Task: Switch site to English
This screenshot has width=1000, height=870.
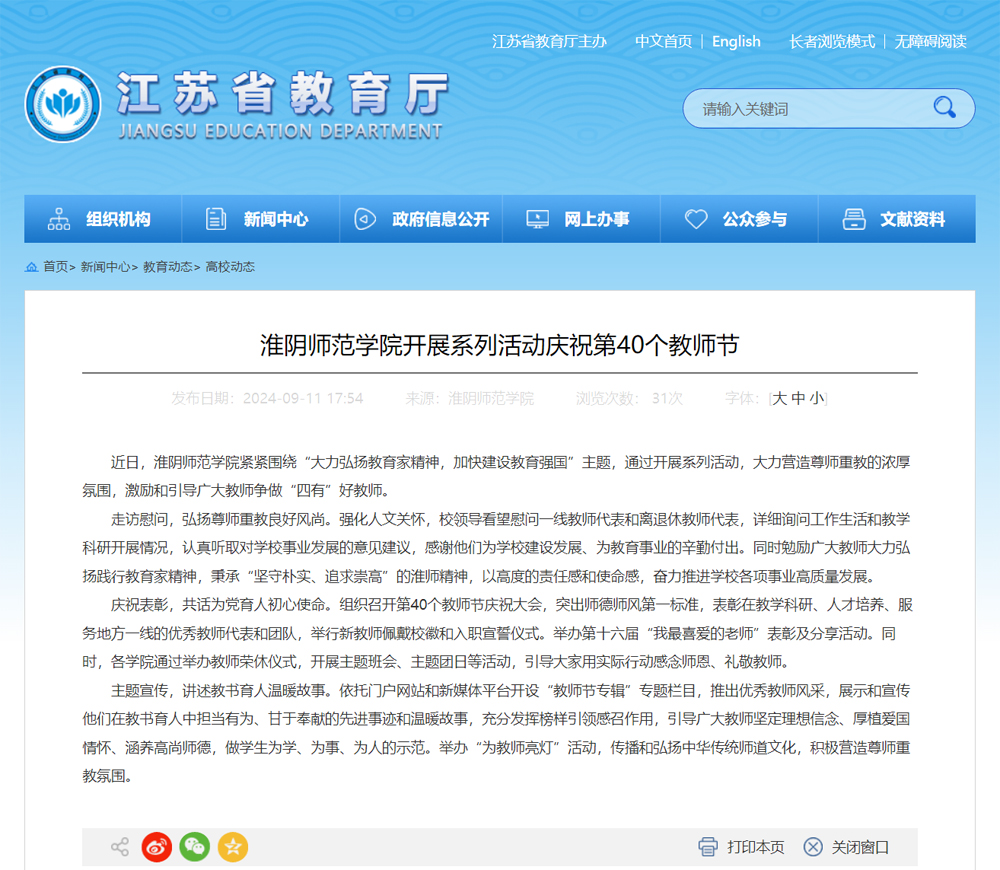Action: point(736,41)
